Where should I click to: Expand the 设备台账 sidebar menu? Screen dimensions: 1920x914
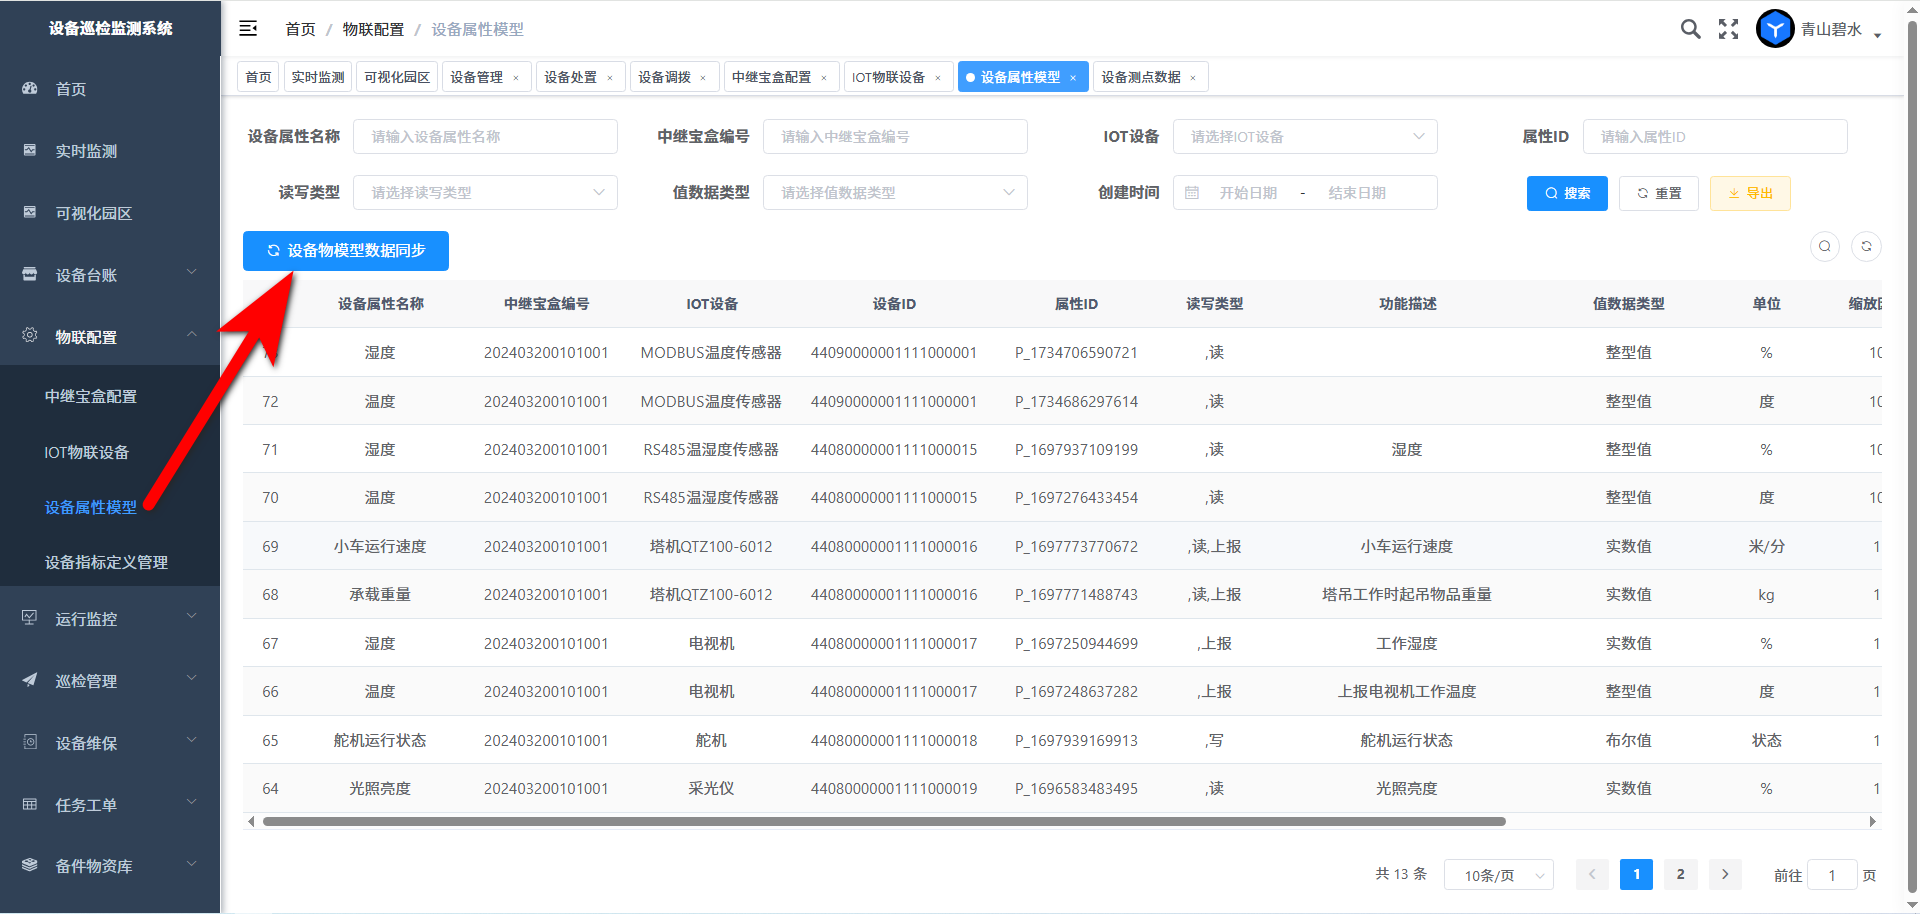(110, 275)
